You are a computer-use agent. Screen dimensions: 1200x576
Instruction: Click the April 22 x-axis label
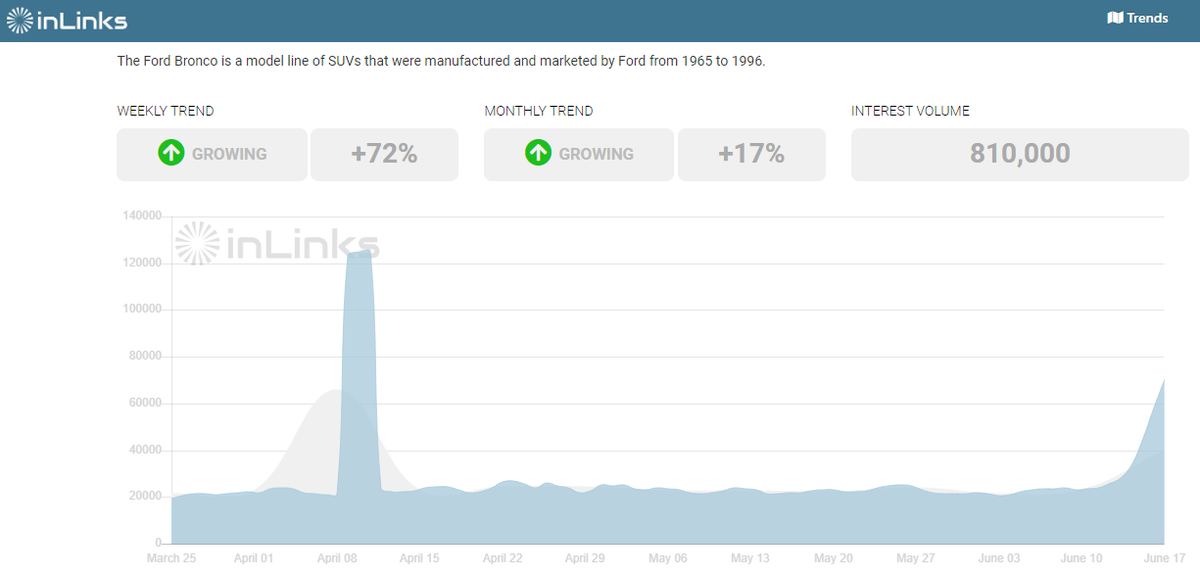click(x=502, y=558)
